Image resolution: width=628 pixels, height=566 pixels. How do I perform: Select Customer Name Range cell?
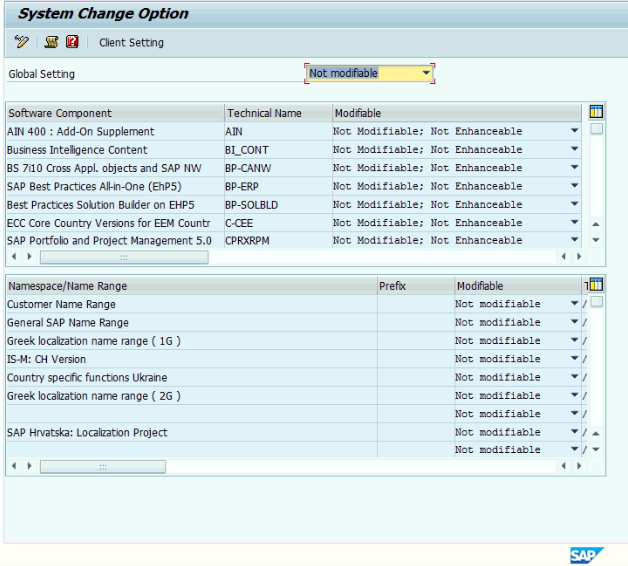(191, 304)
